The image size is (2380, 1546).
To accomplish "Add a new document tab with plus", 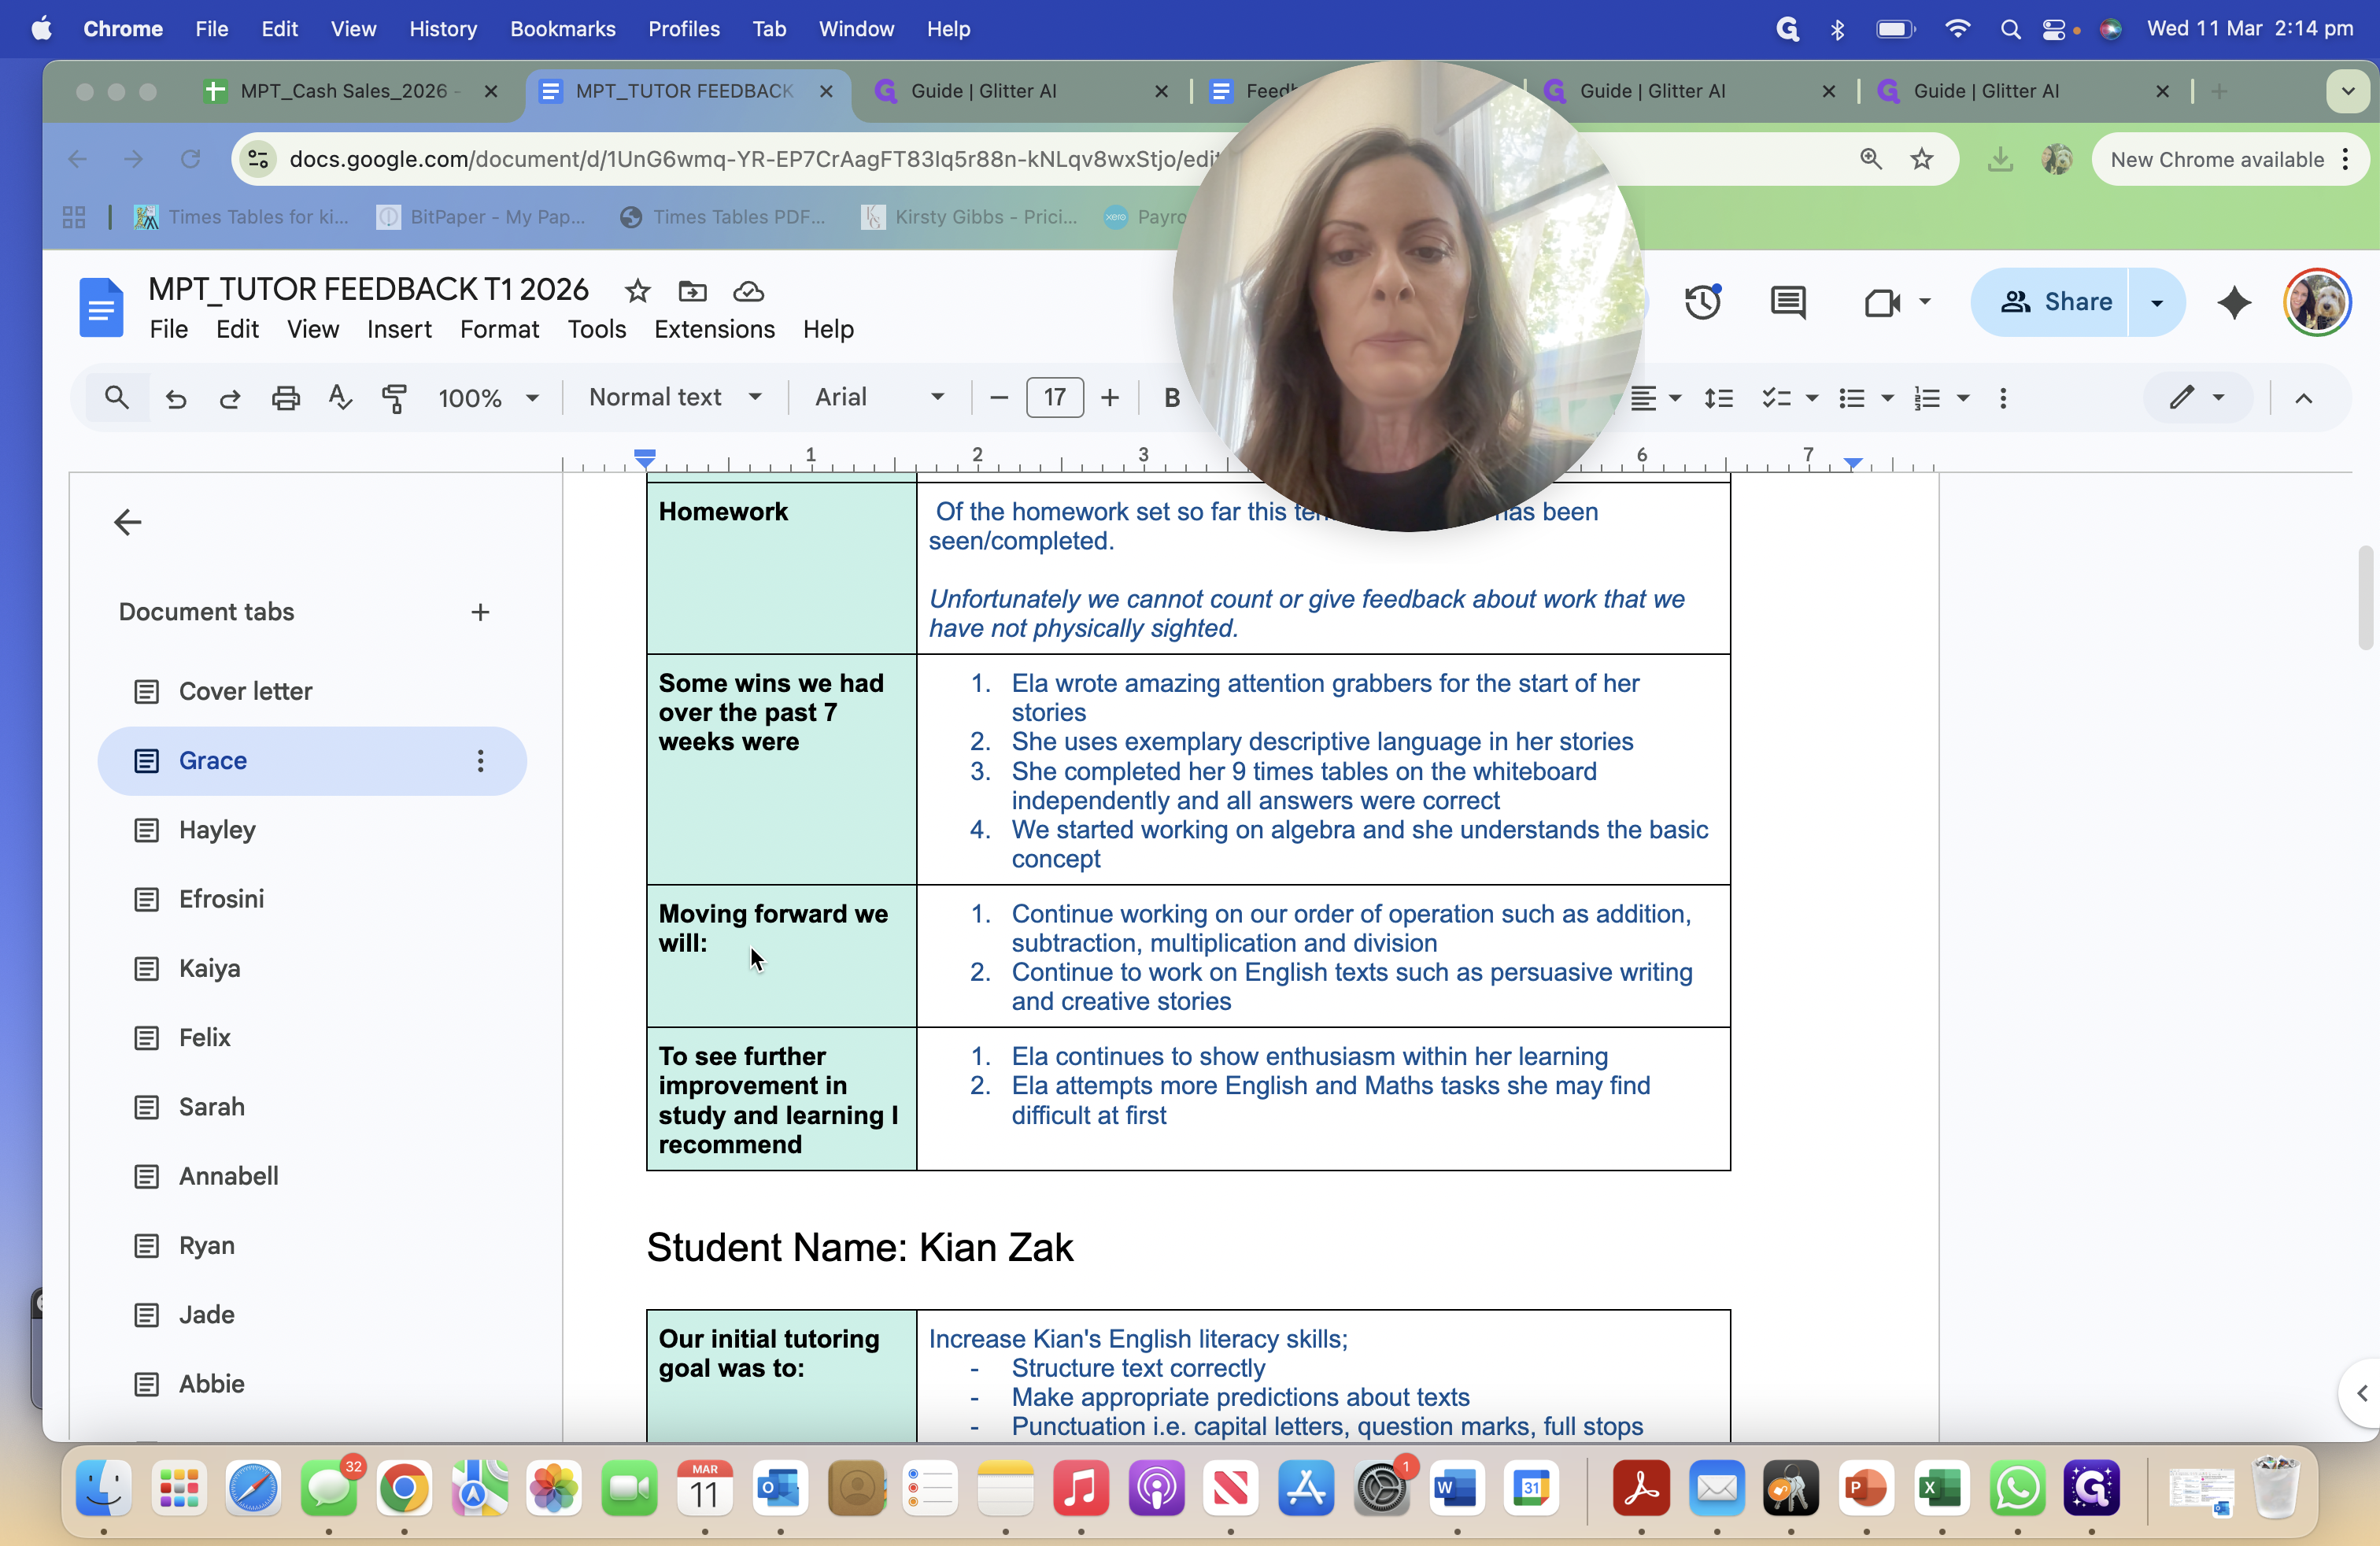I will pos(480,612).
